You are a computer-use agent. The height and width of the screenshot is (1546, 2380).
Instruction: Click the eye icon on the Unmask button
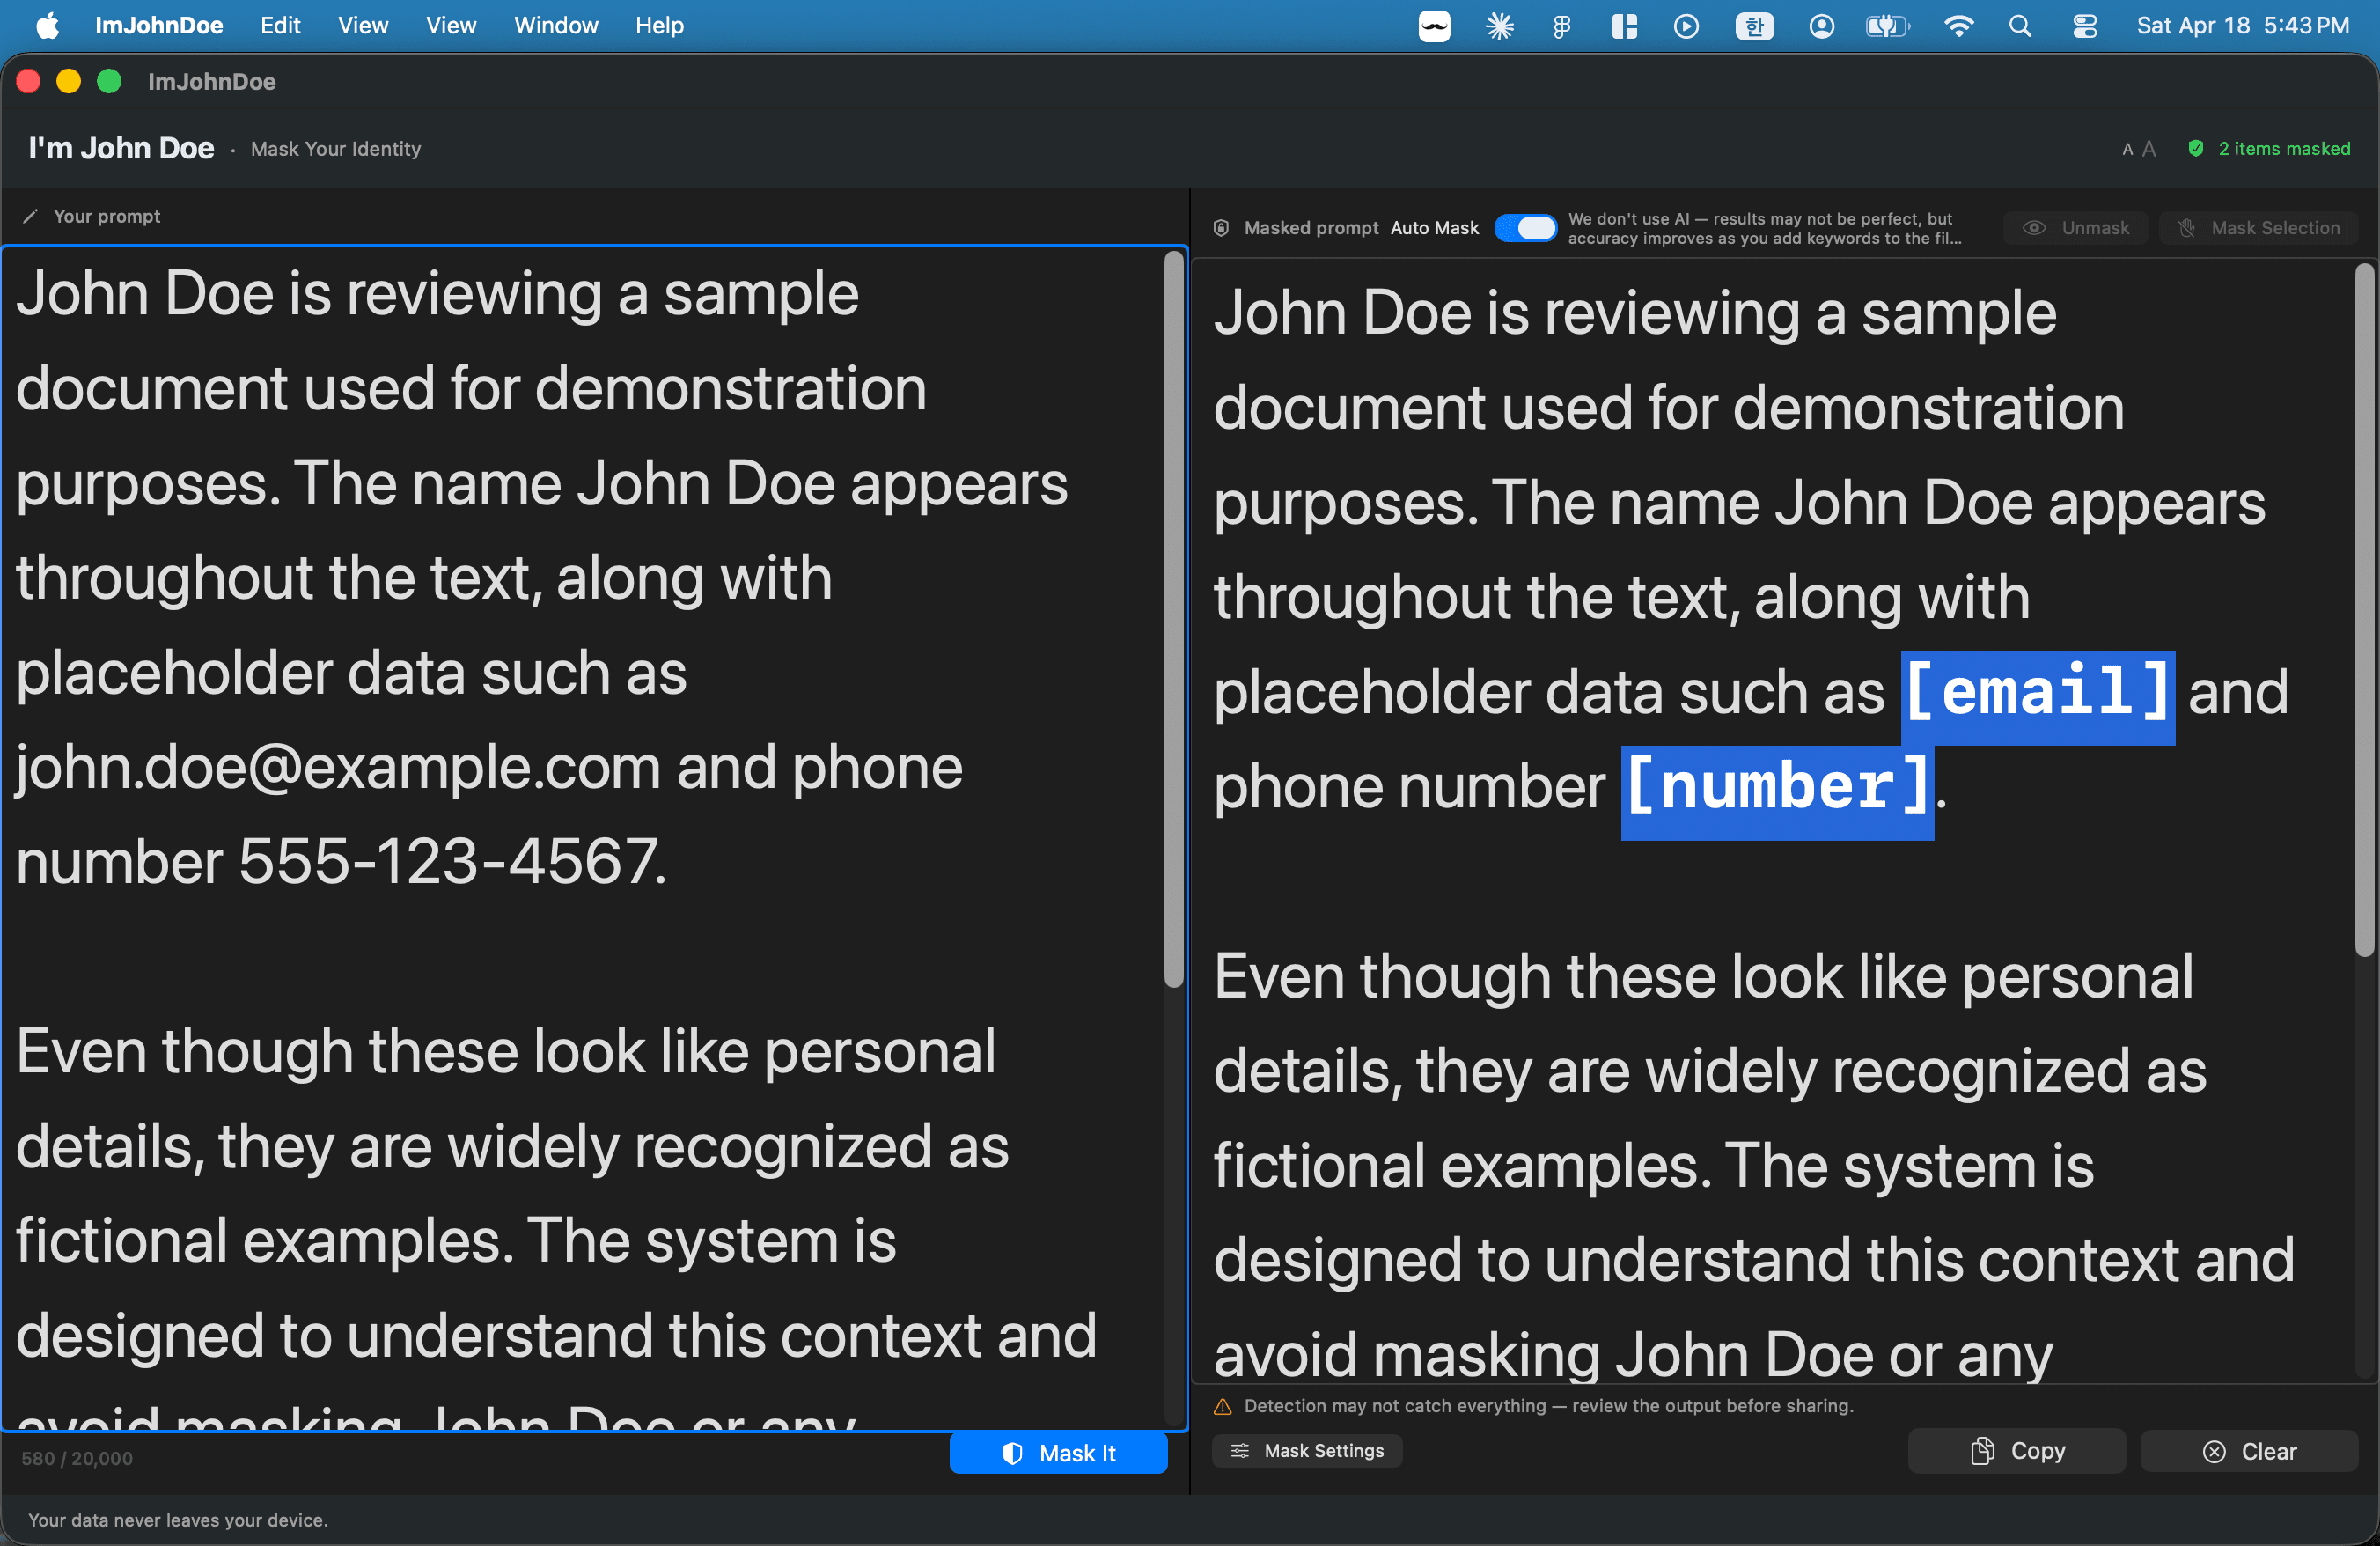2035,227
